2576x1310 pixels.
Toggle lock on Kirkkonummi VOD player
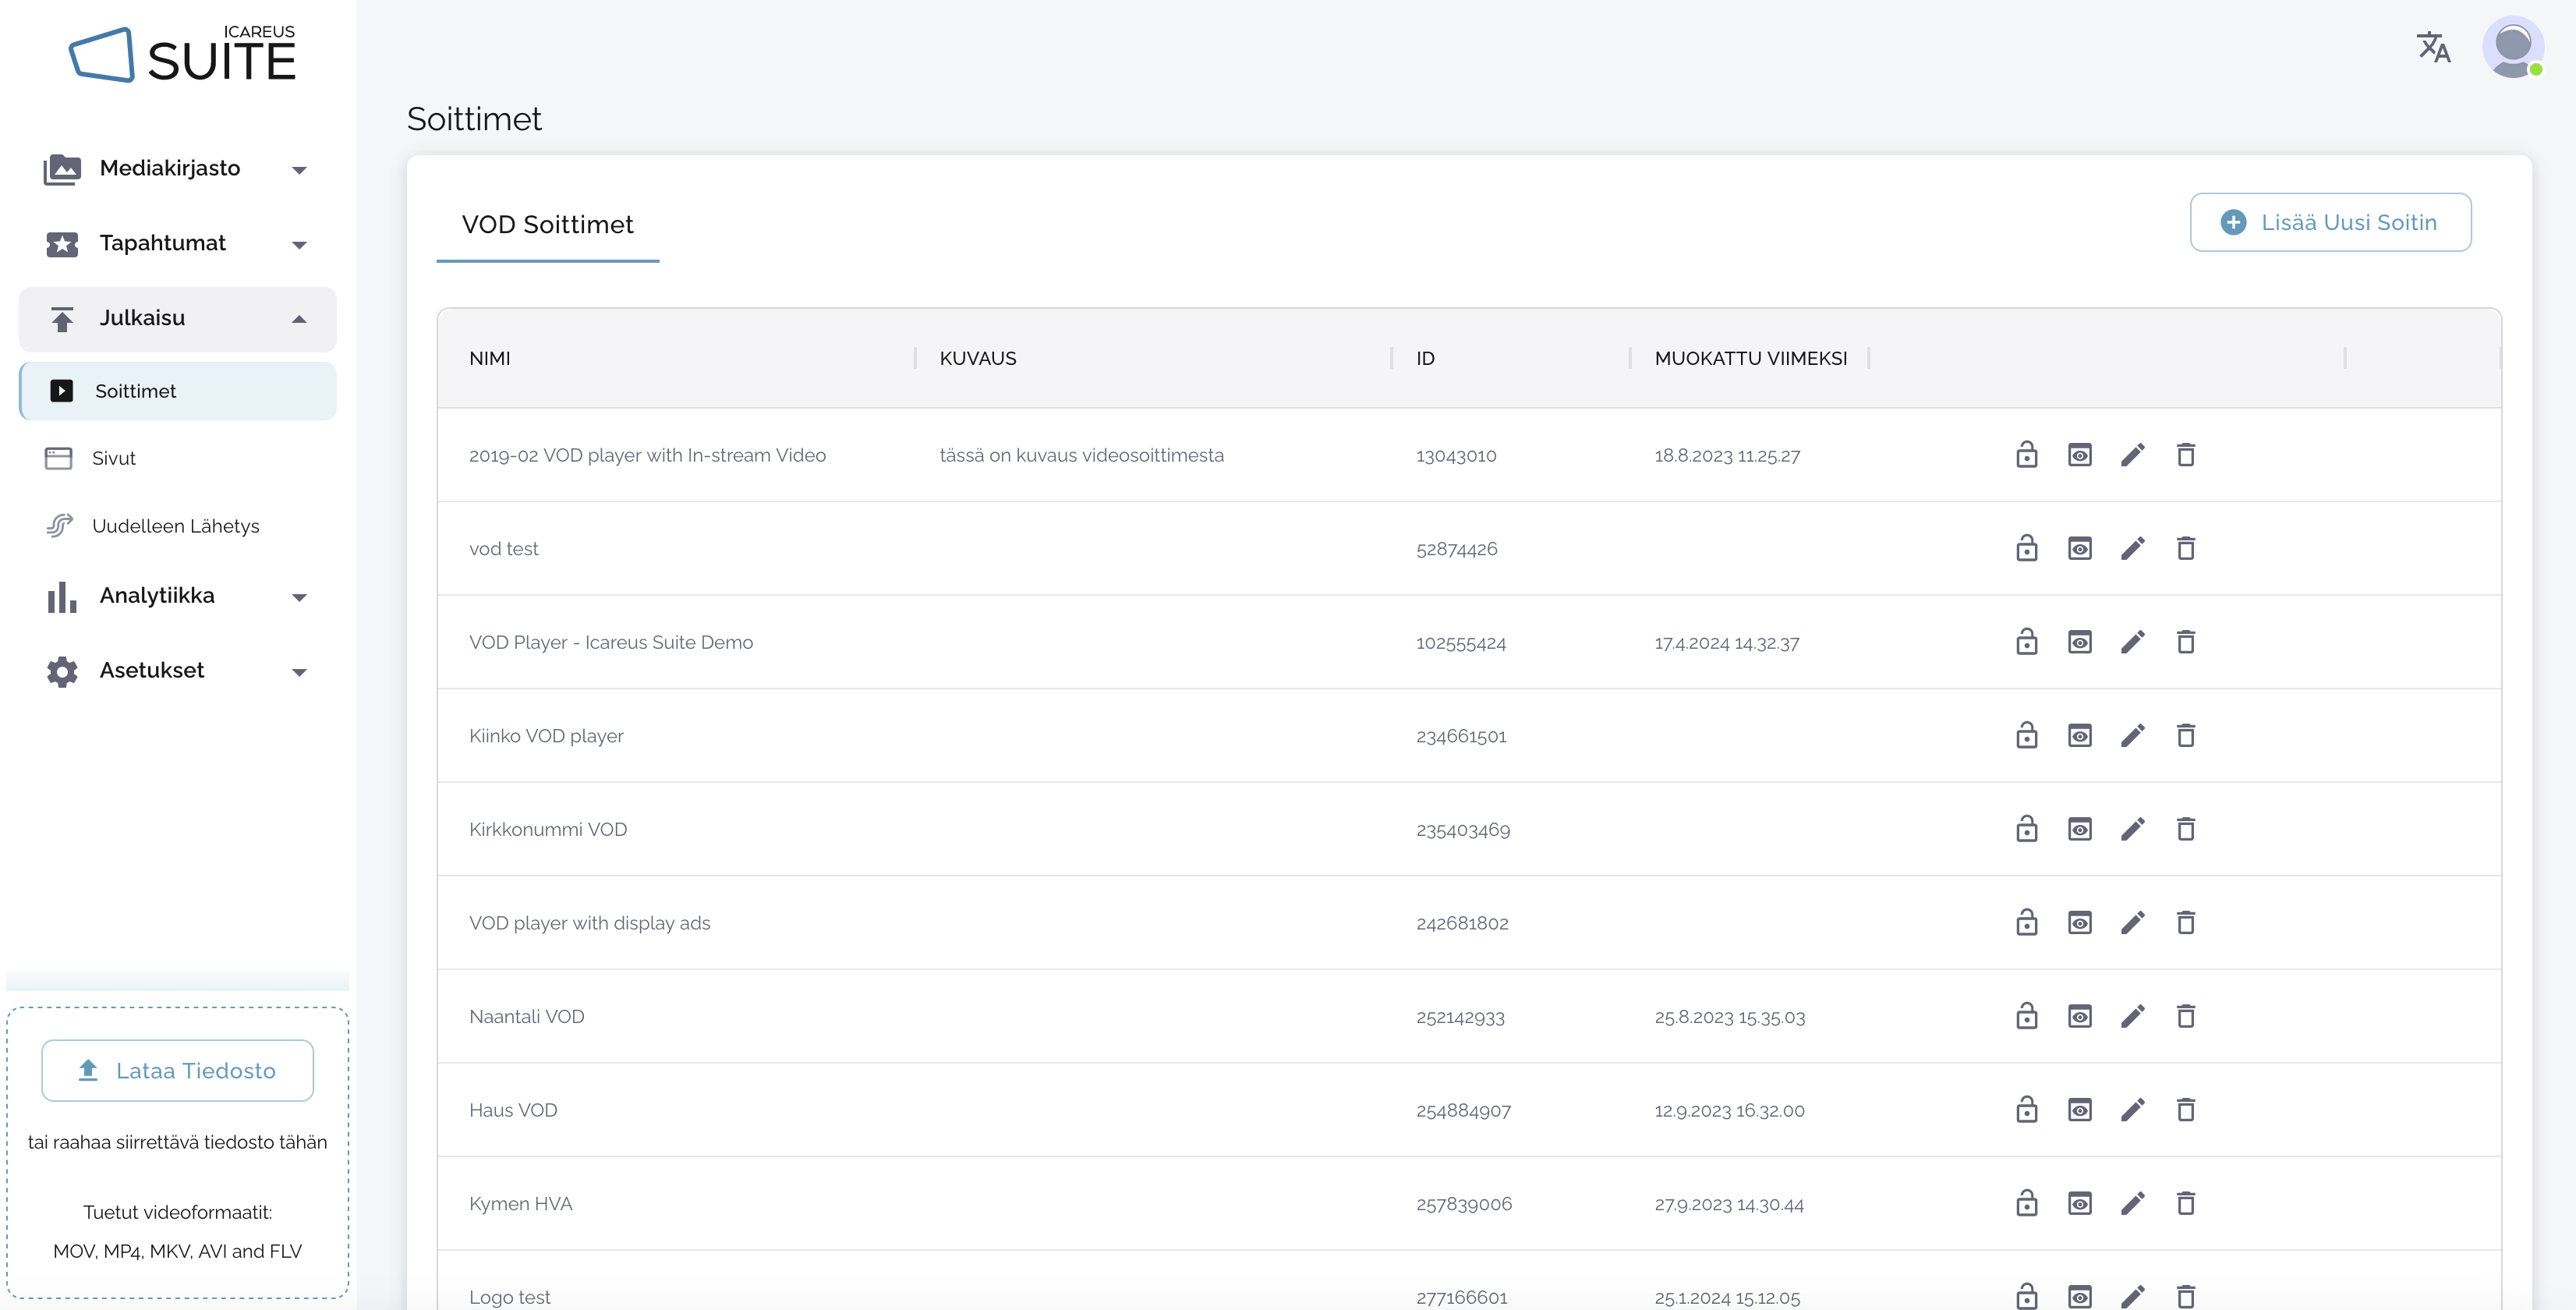pos(2026,830)
